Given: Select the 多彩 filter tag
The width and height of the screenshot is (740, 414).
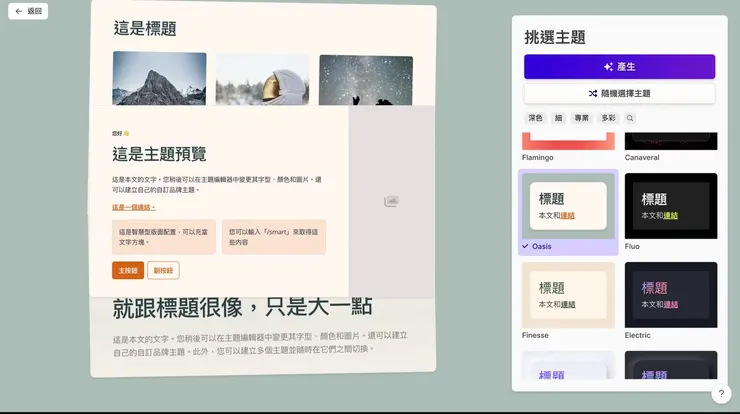Looking at the screenshot, I should click(x=608, y=118).
